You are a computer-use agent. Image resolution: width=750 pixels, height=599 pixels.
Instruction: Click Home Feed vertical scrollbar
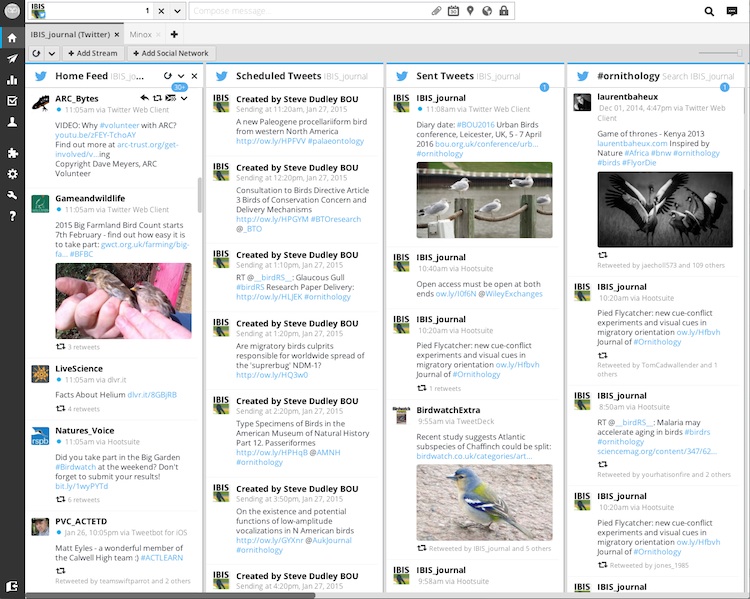199,195
